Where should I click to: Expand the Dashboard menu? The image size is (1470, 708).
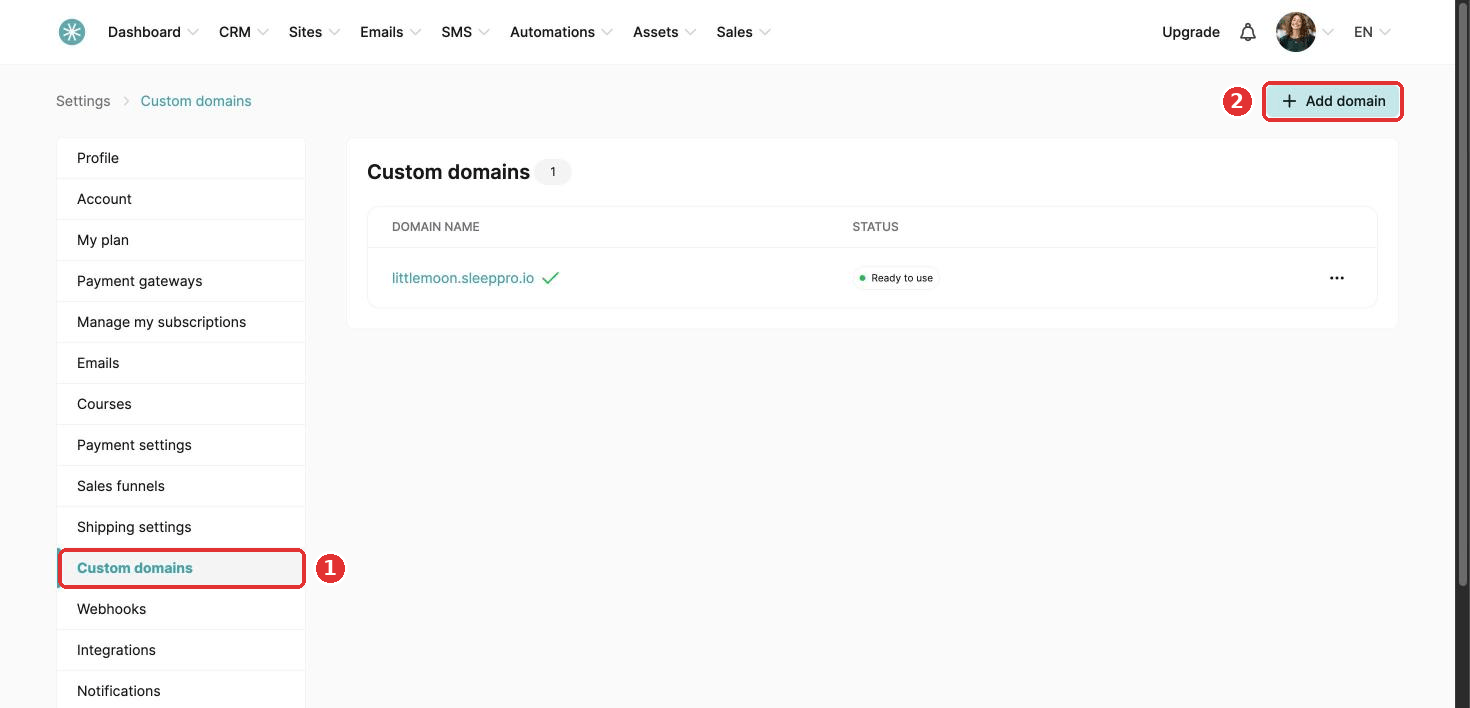coord(153,32)
